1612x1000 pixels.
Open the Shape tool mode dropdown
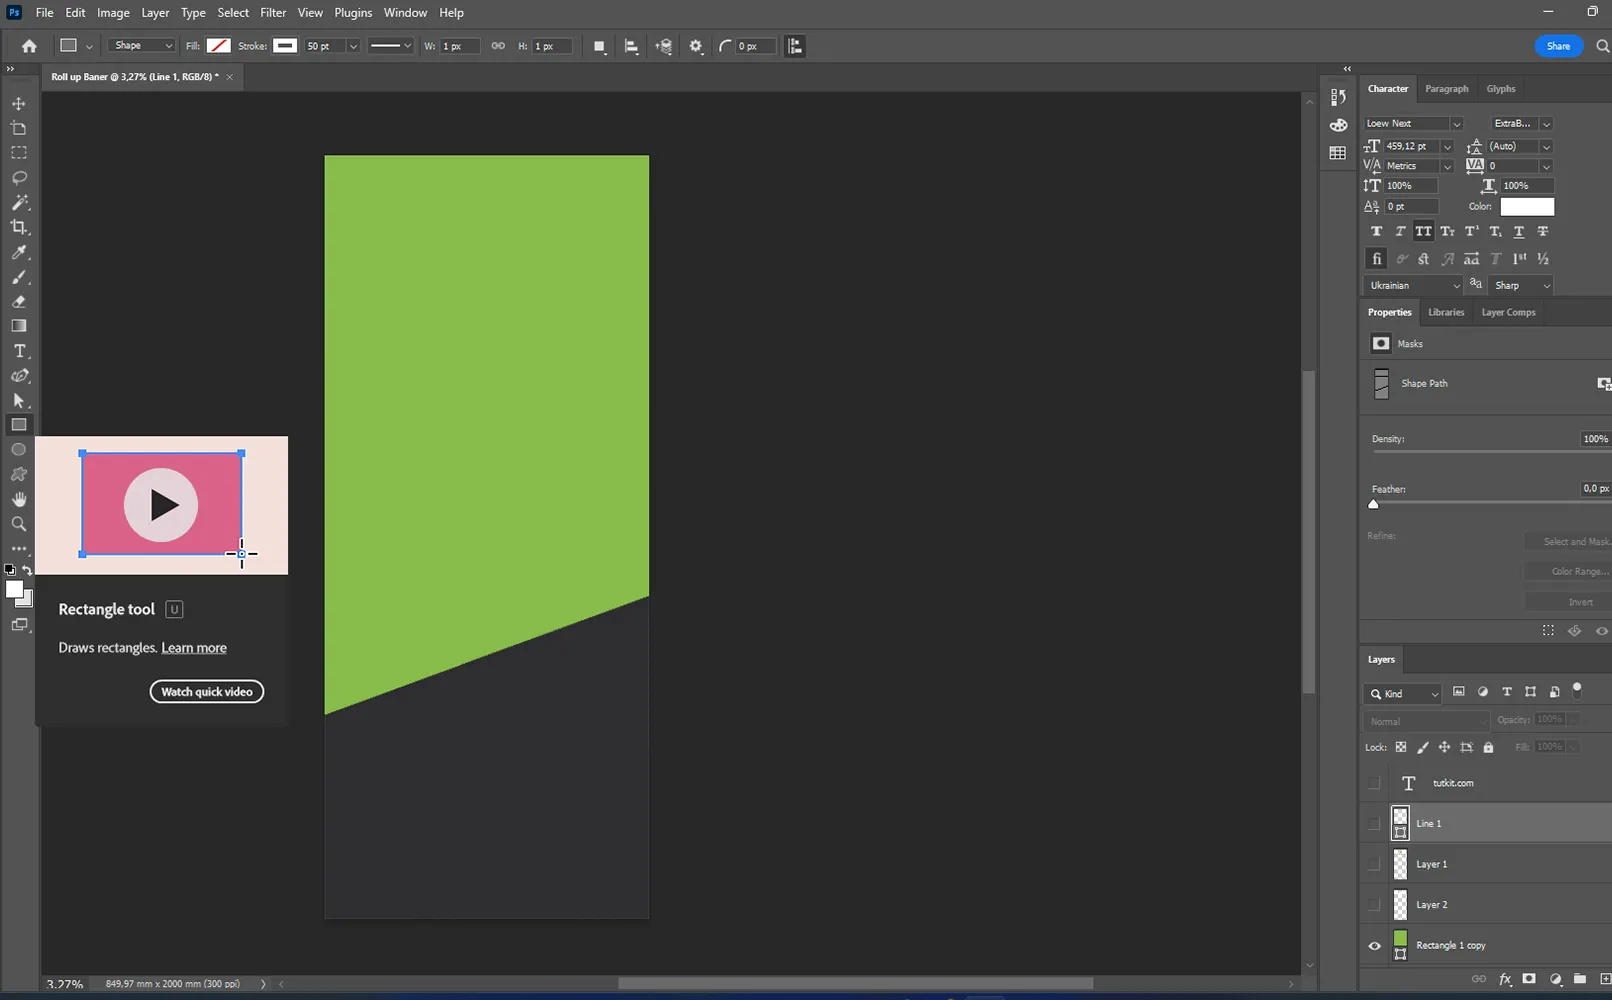point(141,46)
